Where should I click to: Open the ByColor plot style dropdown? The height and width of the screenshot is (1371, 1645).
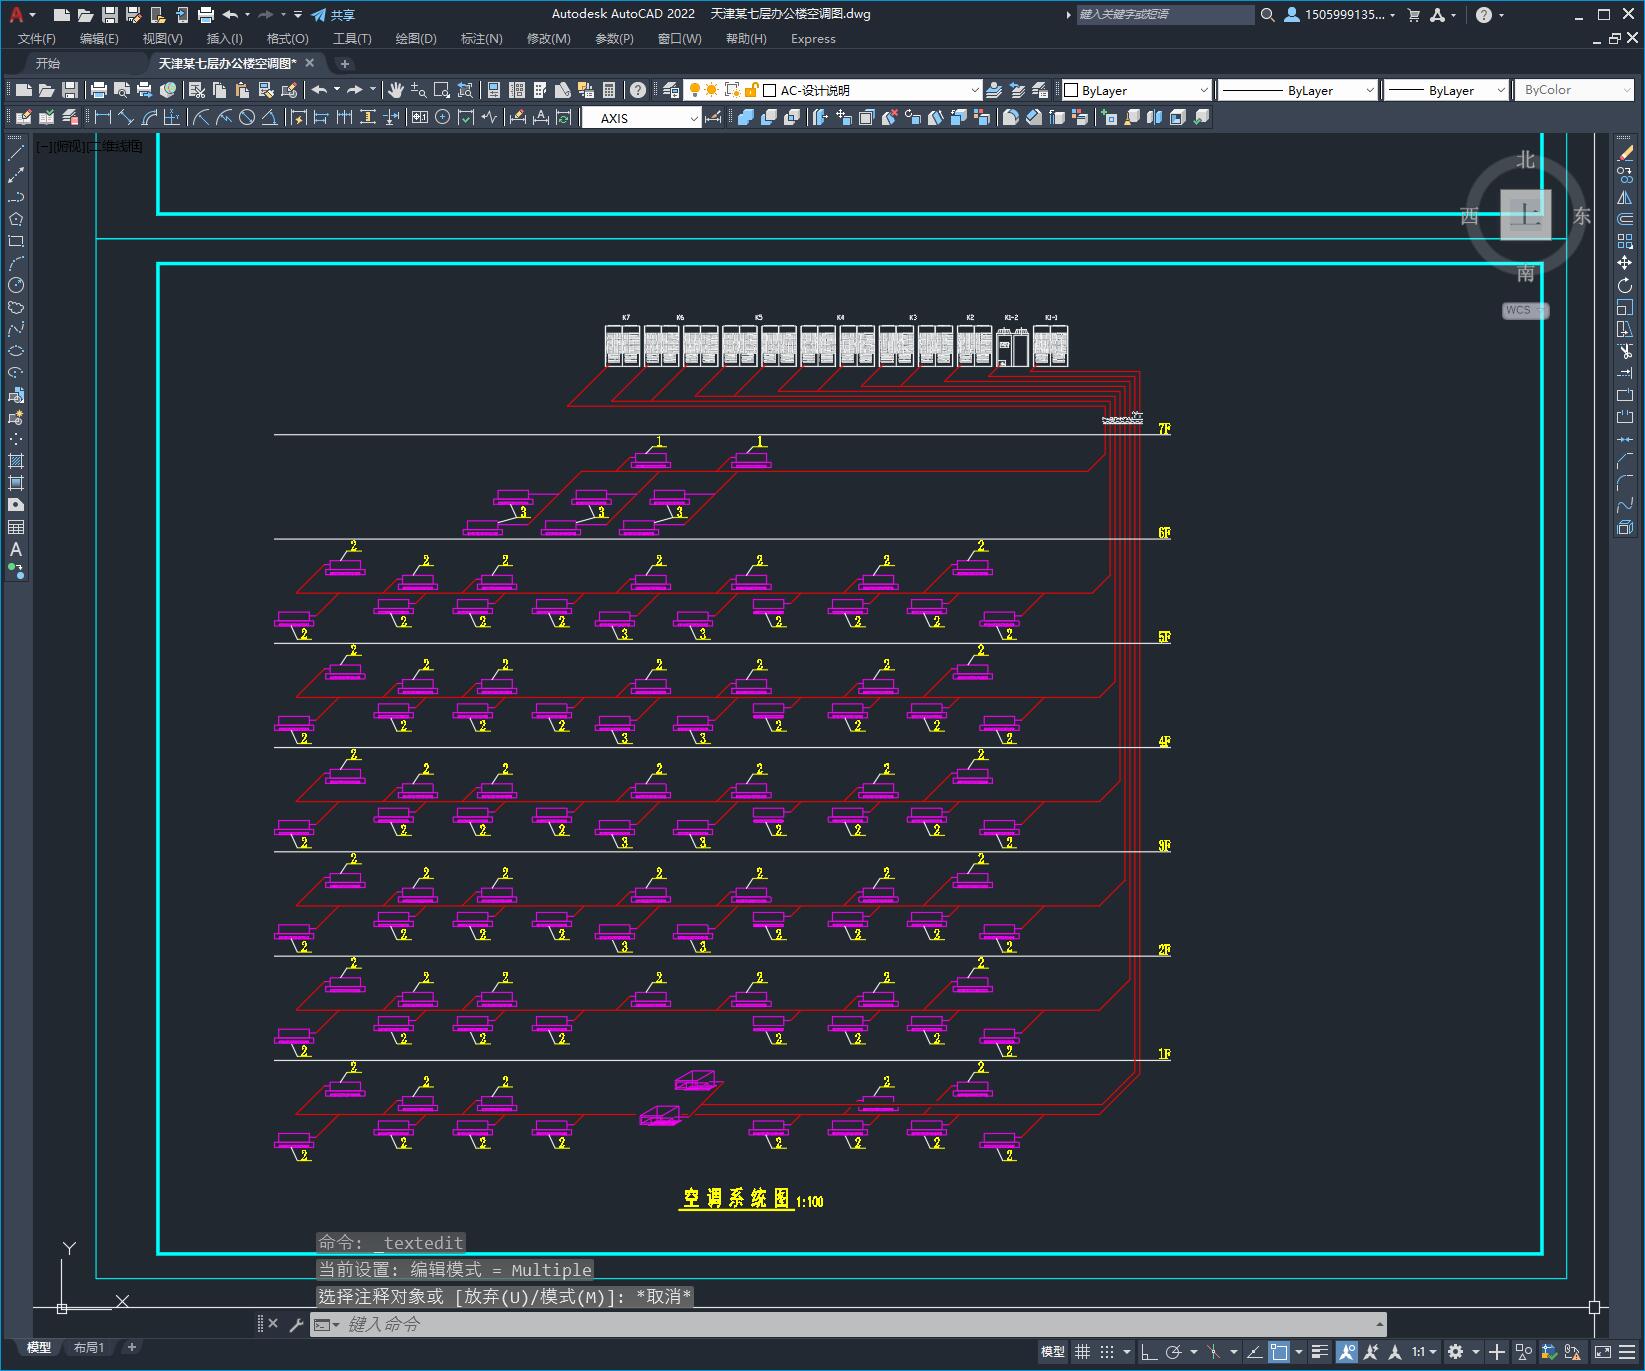coord(1574,90)
